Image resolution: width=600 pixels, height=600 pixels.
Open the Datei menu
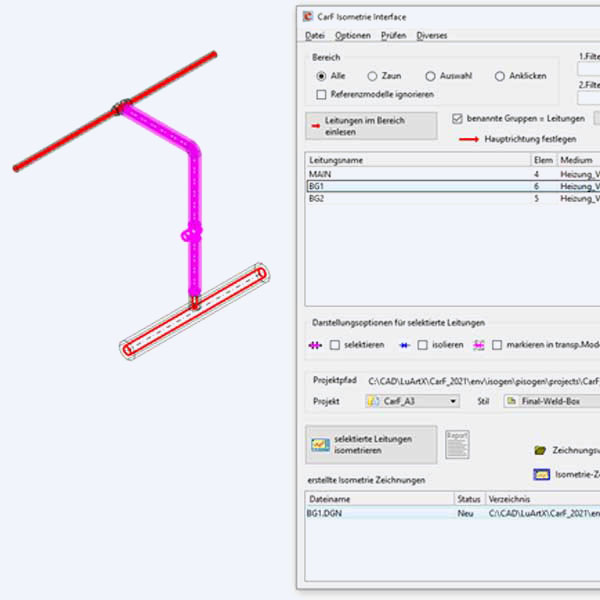click(x=315, y=36)
